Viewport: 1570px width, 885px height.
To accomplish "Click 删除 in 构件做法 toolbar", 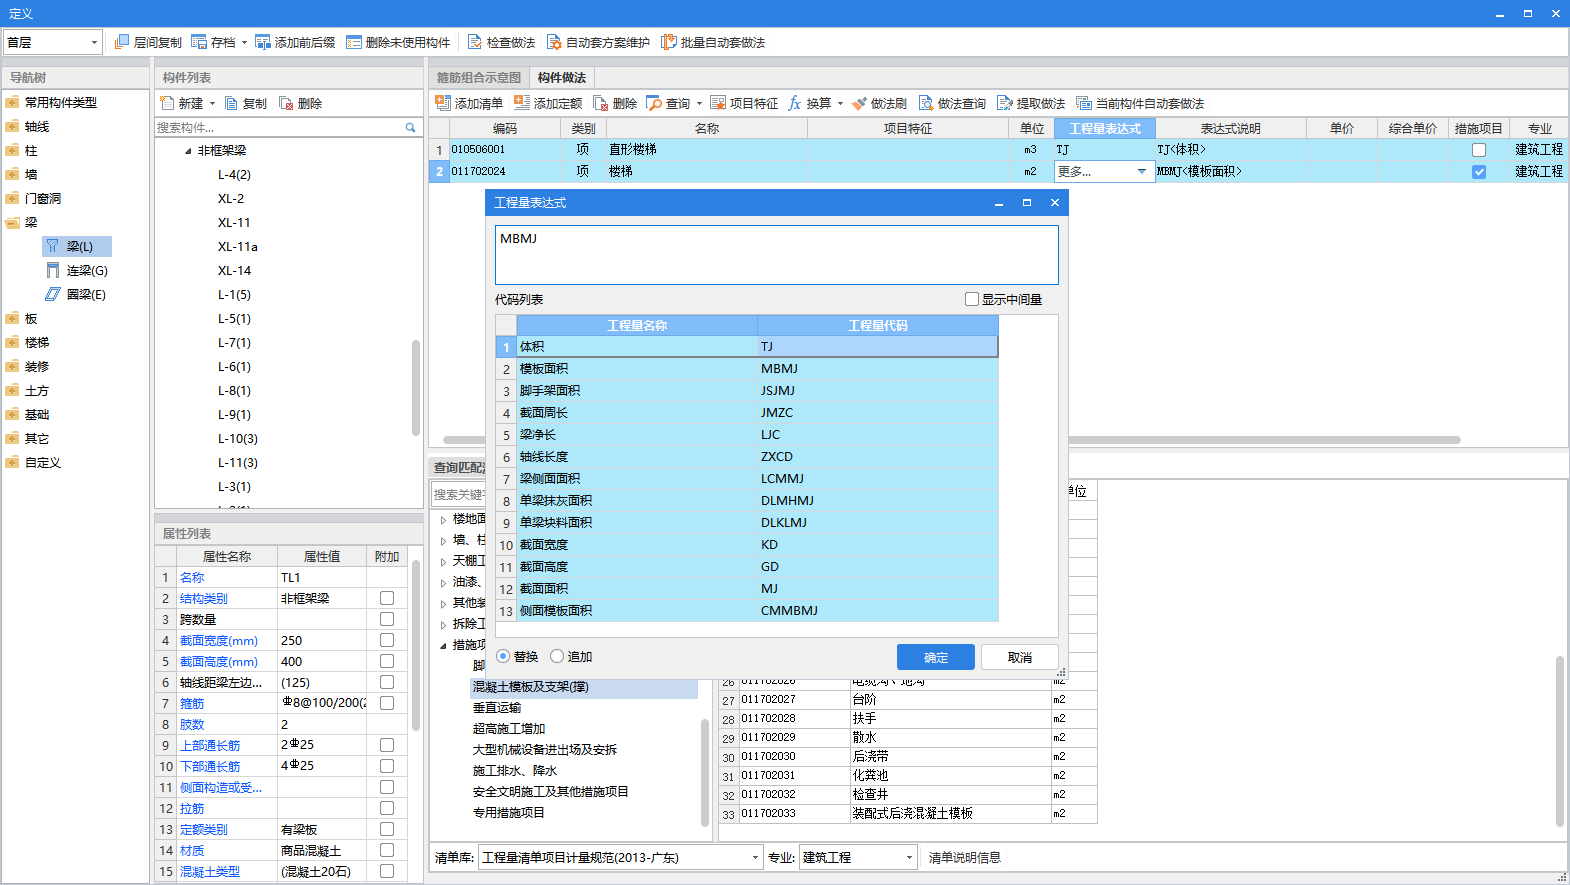I will click(x=615, y=103).
